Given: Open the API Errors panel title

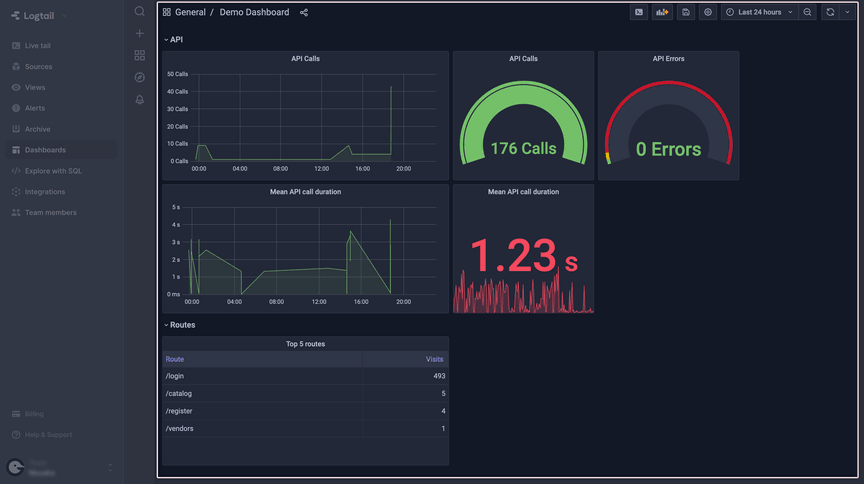Looking at the screenshot, I should coord(668,58).
